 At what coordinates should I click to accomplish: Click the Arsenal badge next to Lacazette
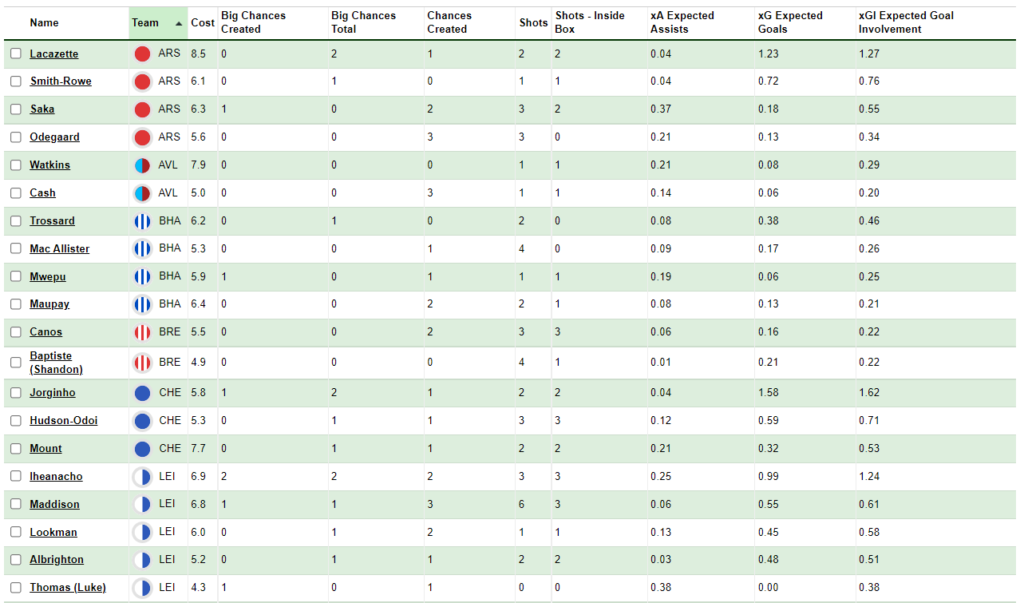[x=143, y=54]
